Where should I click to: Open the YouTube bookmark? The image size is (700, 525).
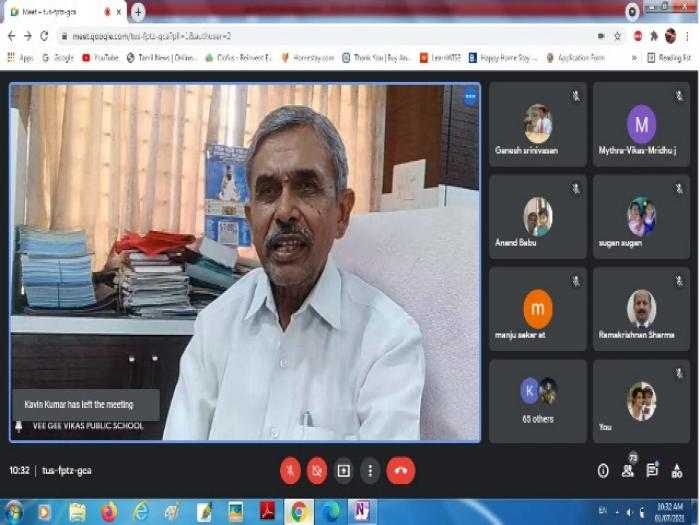tap(100, 58)
